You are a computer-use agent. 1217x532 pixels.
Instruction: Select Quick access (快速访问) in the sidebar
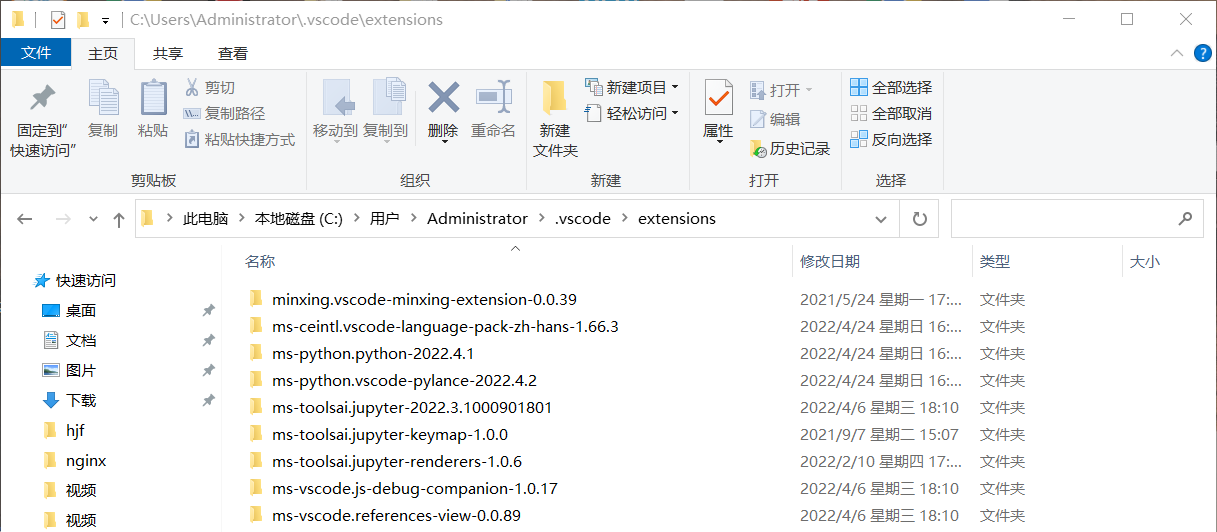76,281
